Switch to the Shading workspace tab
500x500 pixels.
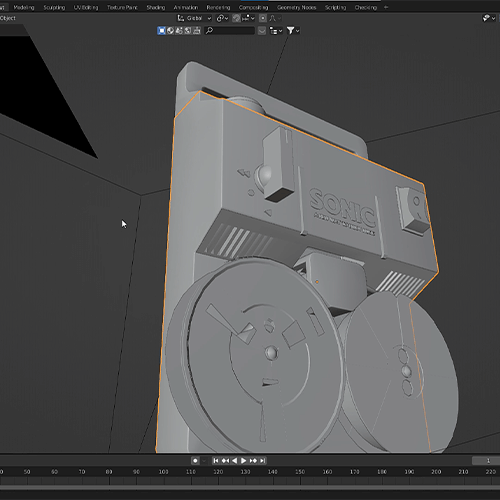[x=156, y=7]
